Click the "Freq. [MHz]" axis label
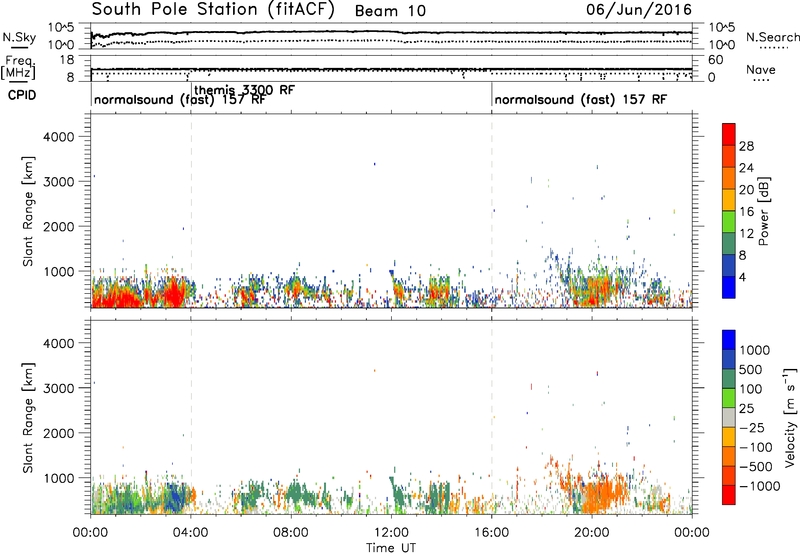 (x=19, y=68)
